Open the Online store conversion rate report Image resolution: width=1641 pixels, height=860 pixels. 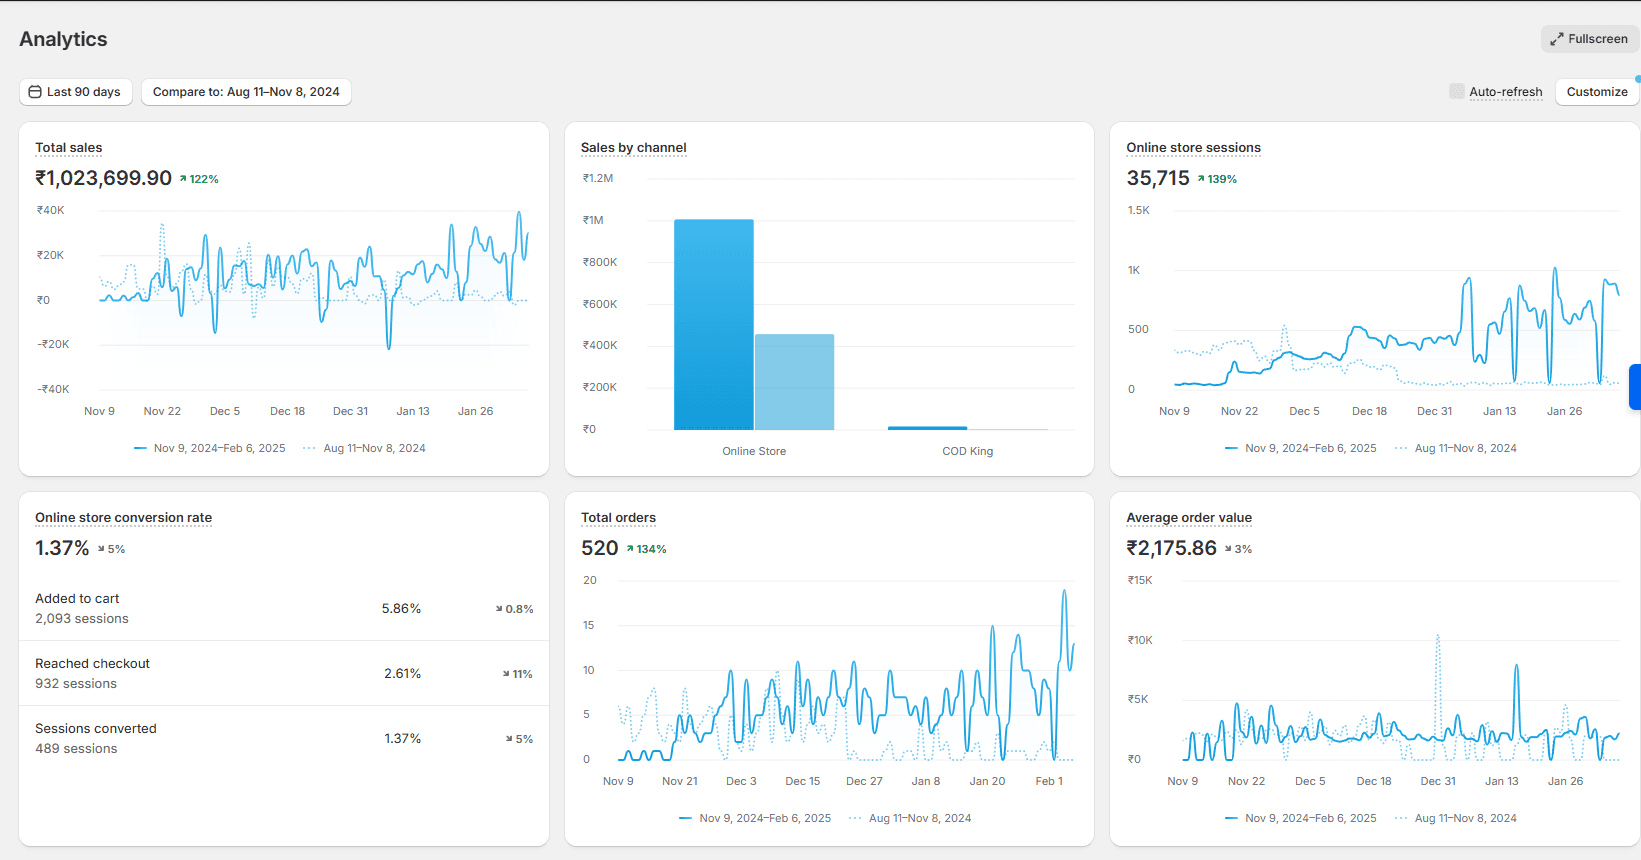124,518
